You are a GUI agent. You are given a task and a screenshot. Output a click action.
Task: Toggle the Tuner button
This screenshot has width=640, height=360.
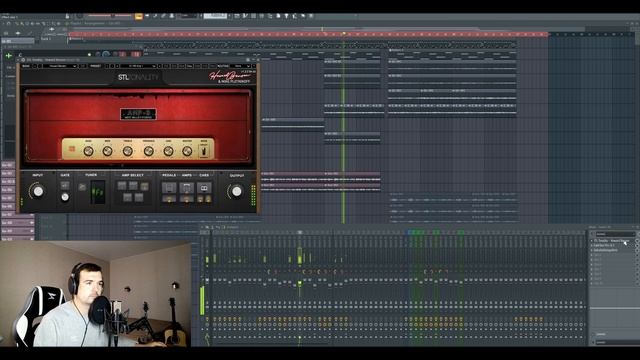(82, 187)
